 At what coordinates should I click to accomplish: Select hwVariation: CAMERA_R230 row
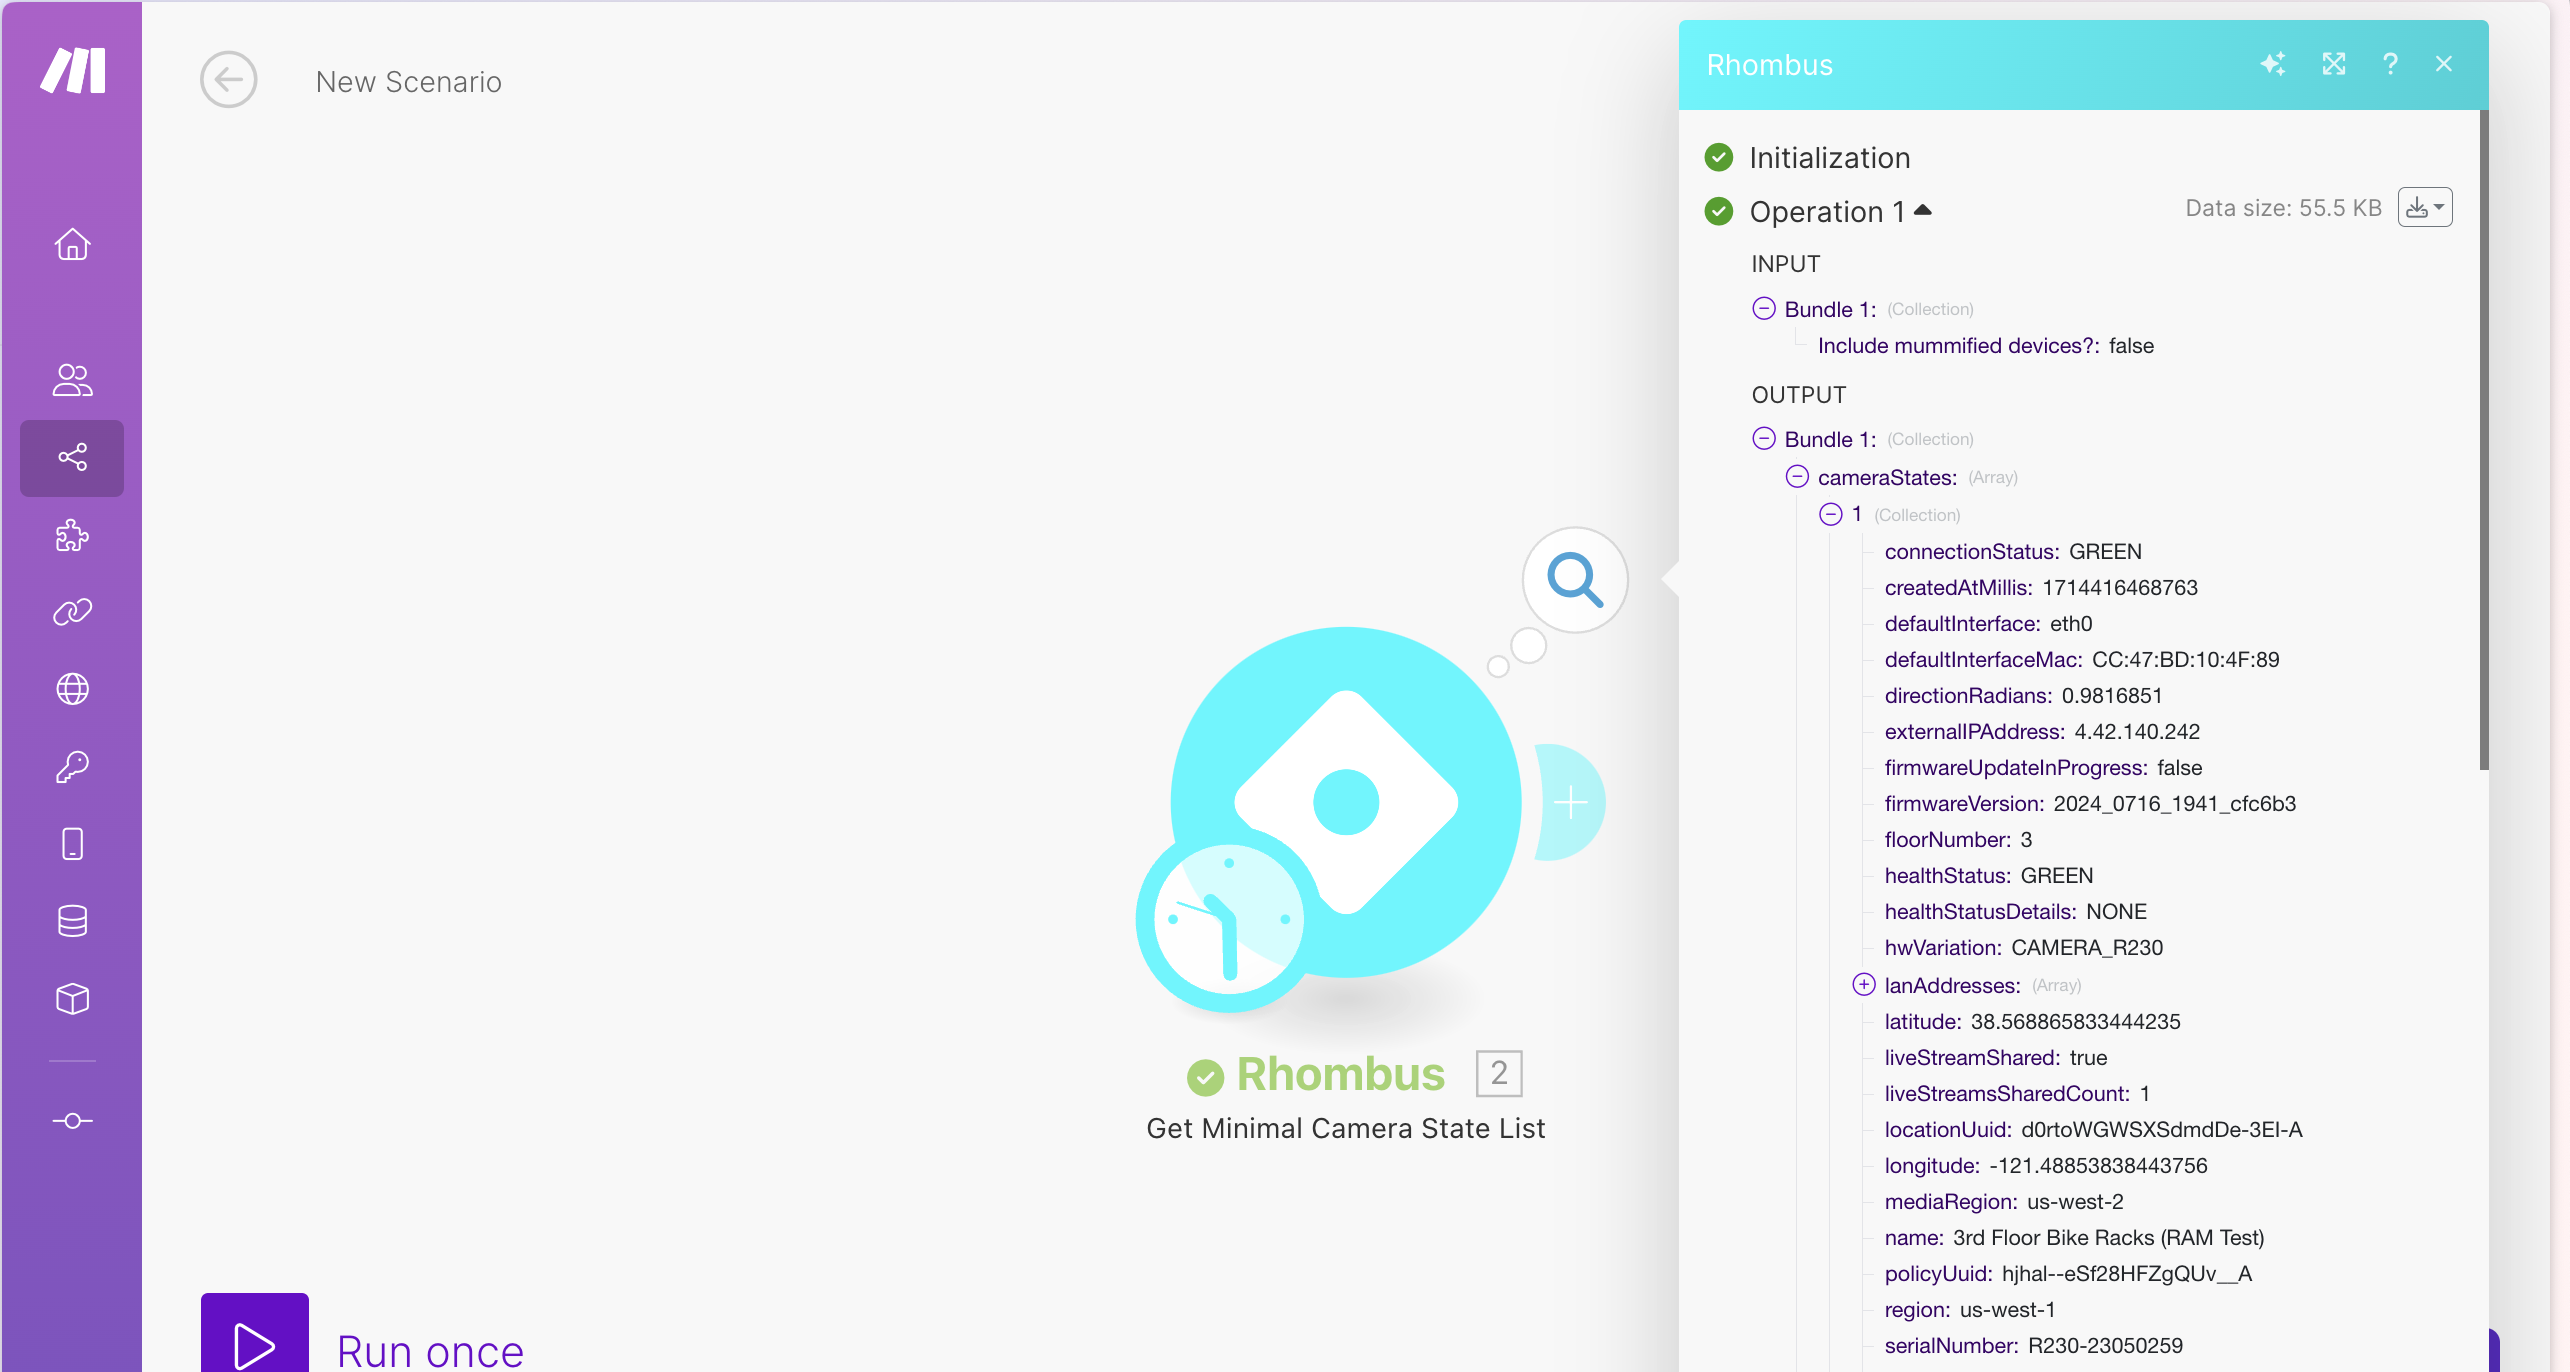tap(2023, 948)
